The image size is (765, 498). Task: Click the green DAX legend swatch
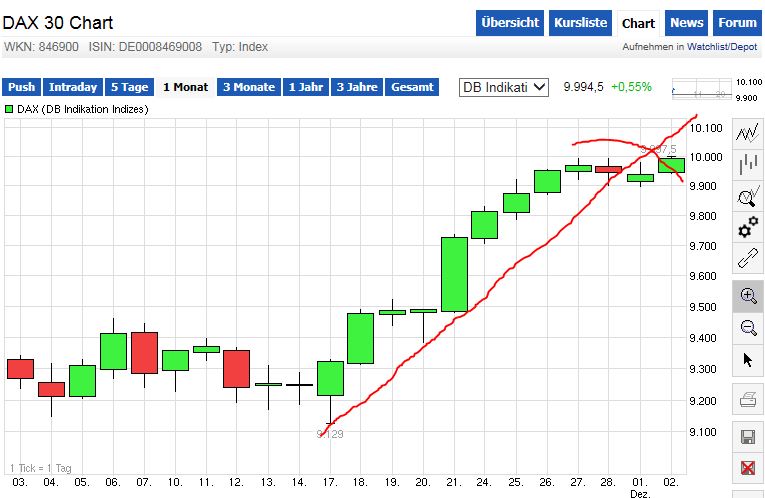click(9, 109)
